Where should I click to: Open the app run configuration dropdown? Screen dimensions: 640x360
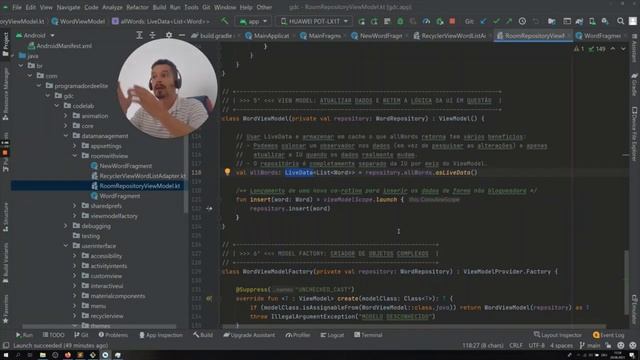(253, 21)
